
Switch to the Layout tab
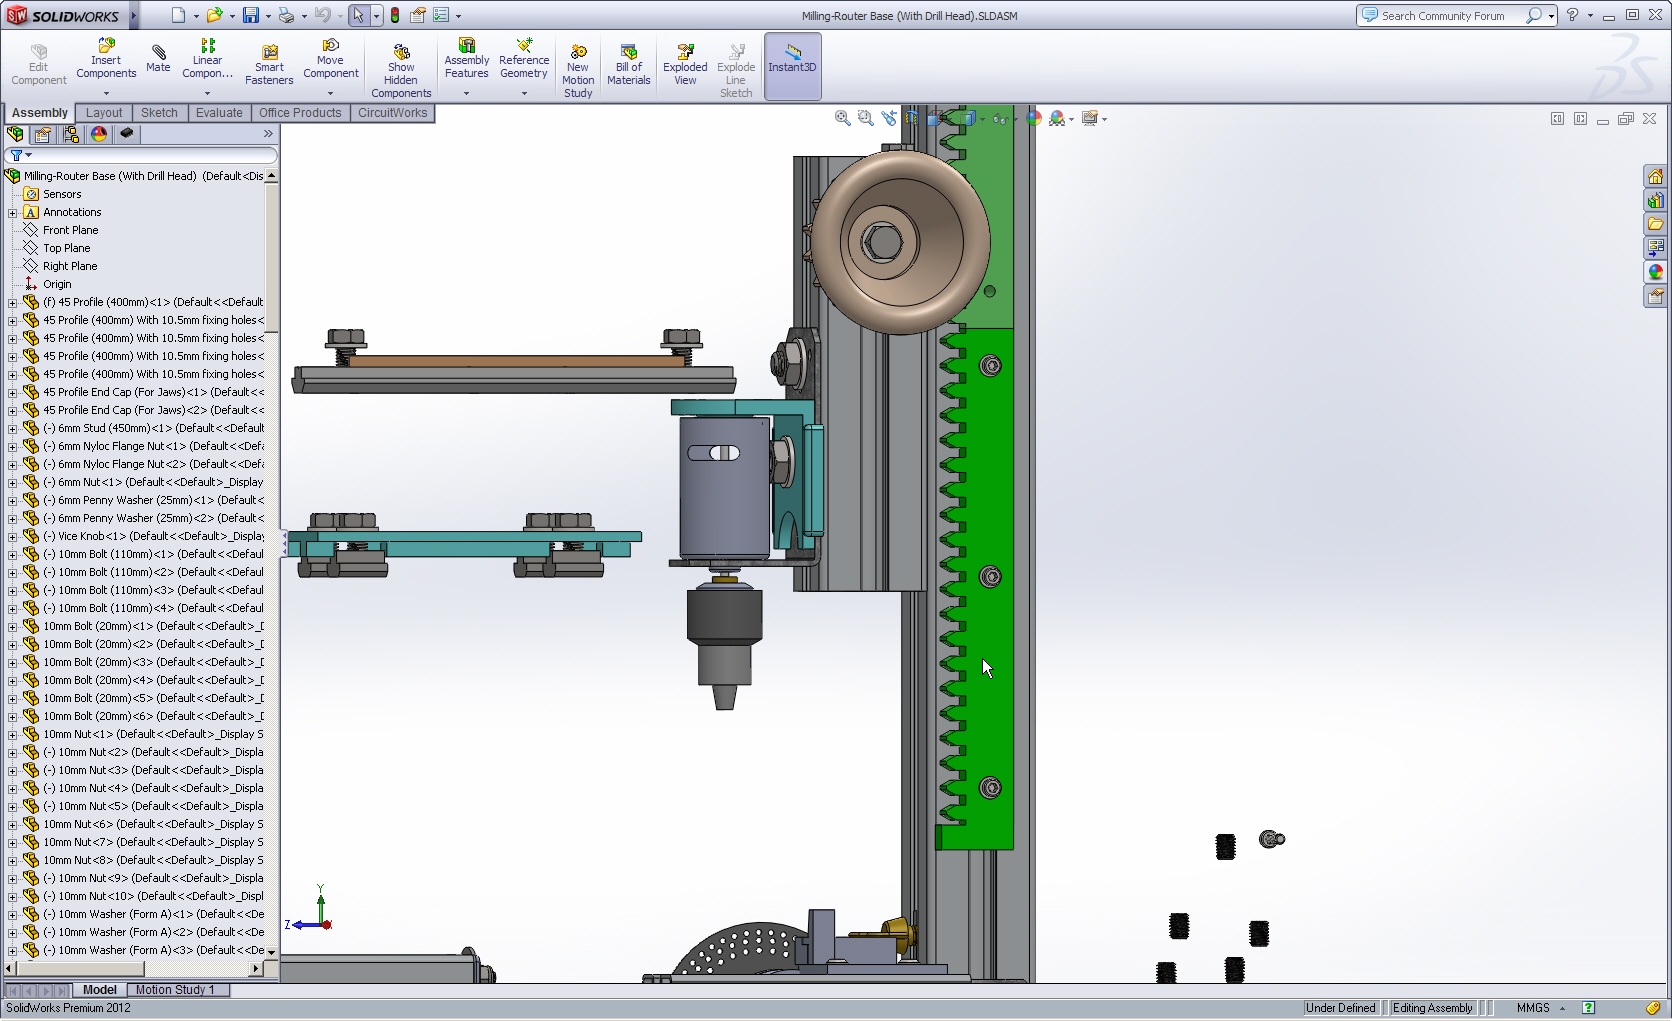point(104,113)
